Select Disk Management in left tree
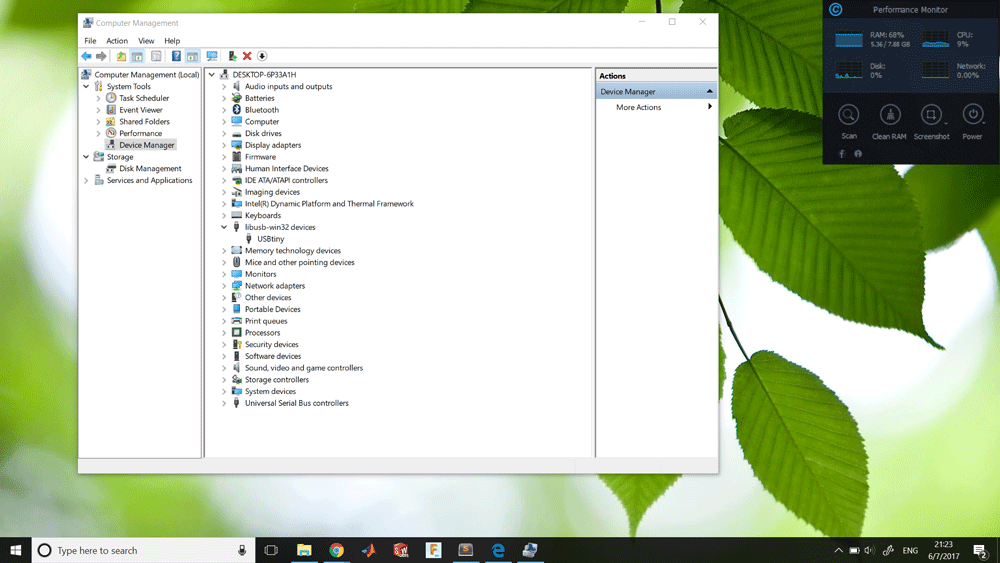The height and width of the screenshot is (563, 1000). (x=150, y=168)
